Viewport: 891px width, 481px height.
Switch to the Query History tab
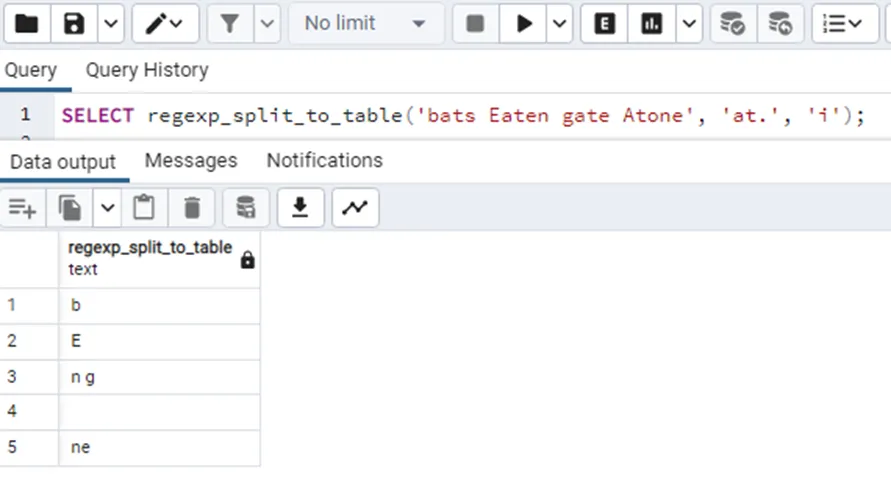tap(147, 70)
